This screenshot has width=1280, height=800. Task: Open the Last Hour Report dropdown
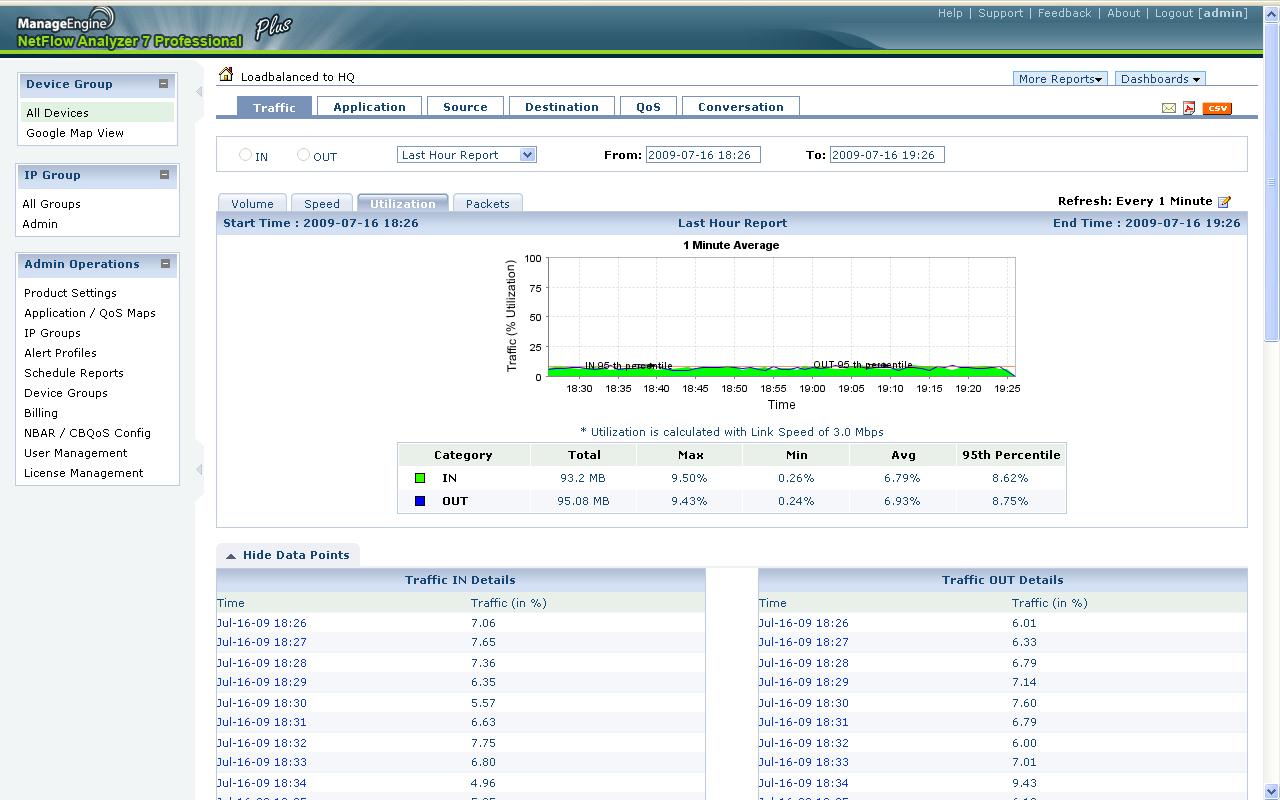click(x=467, y=155)
